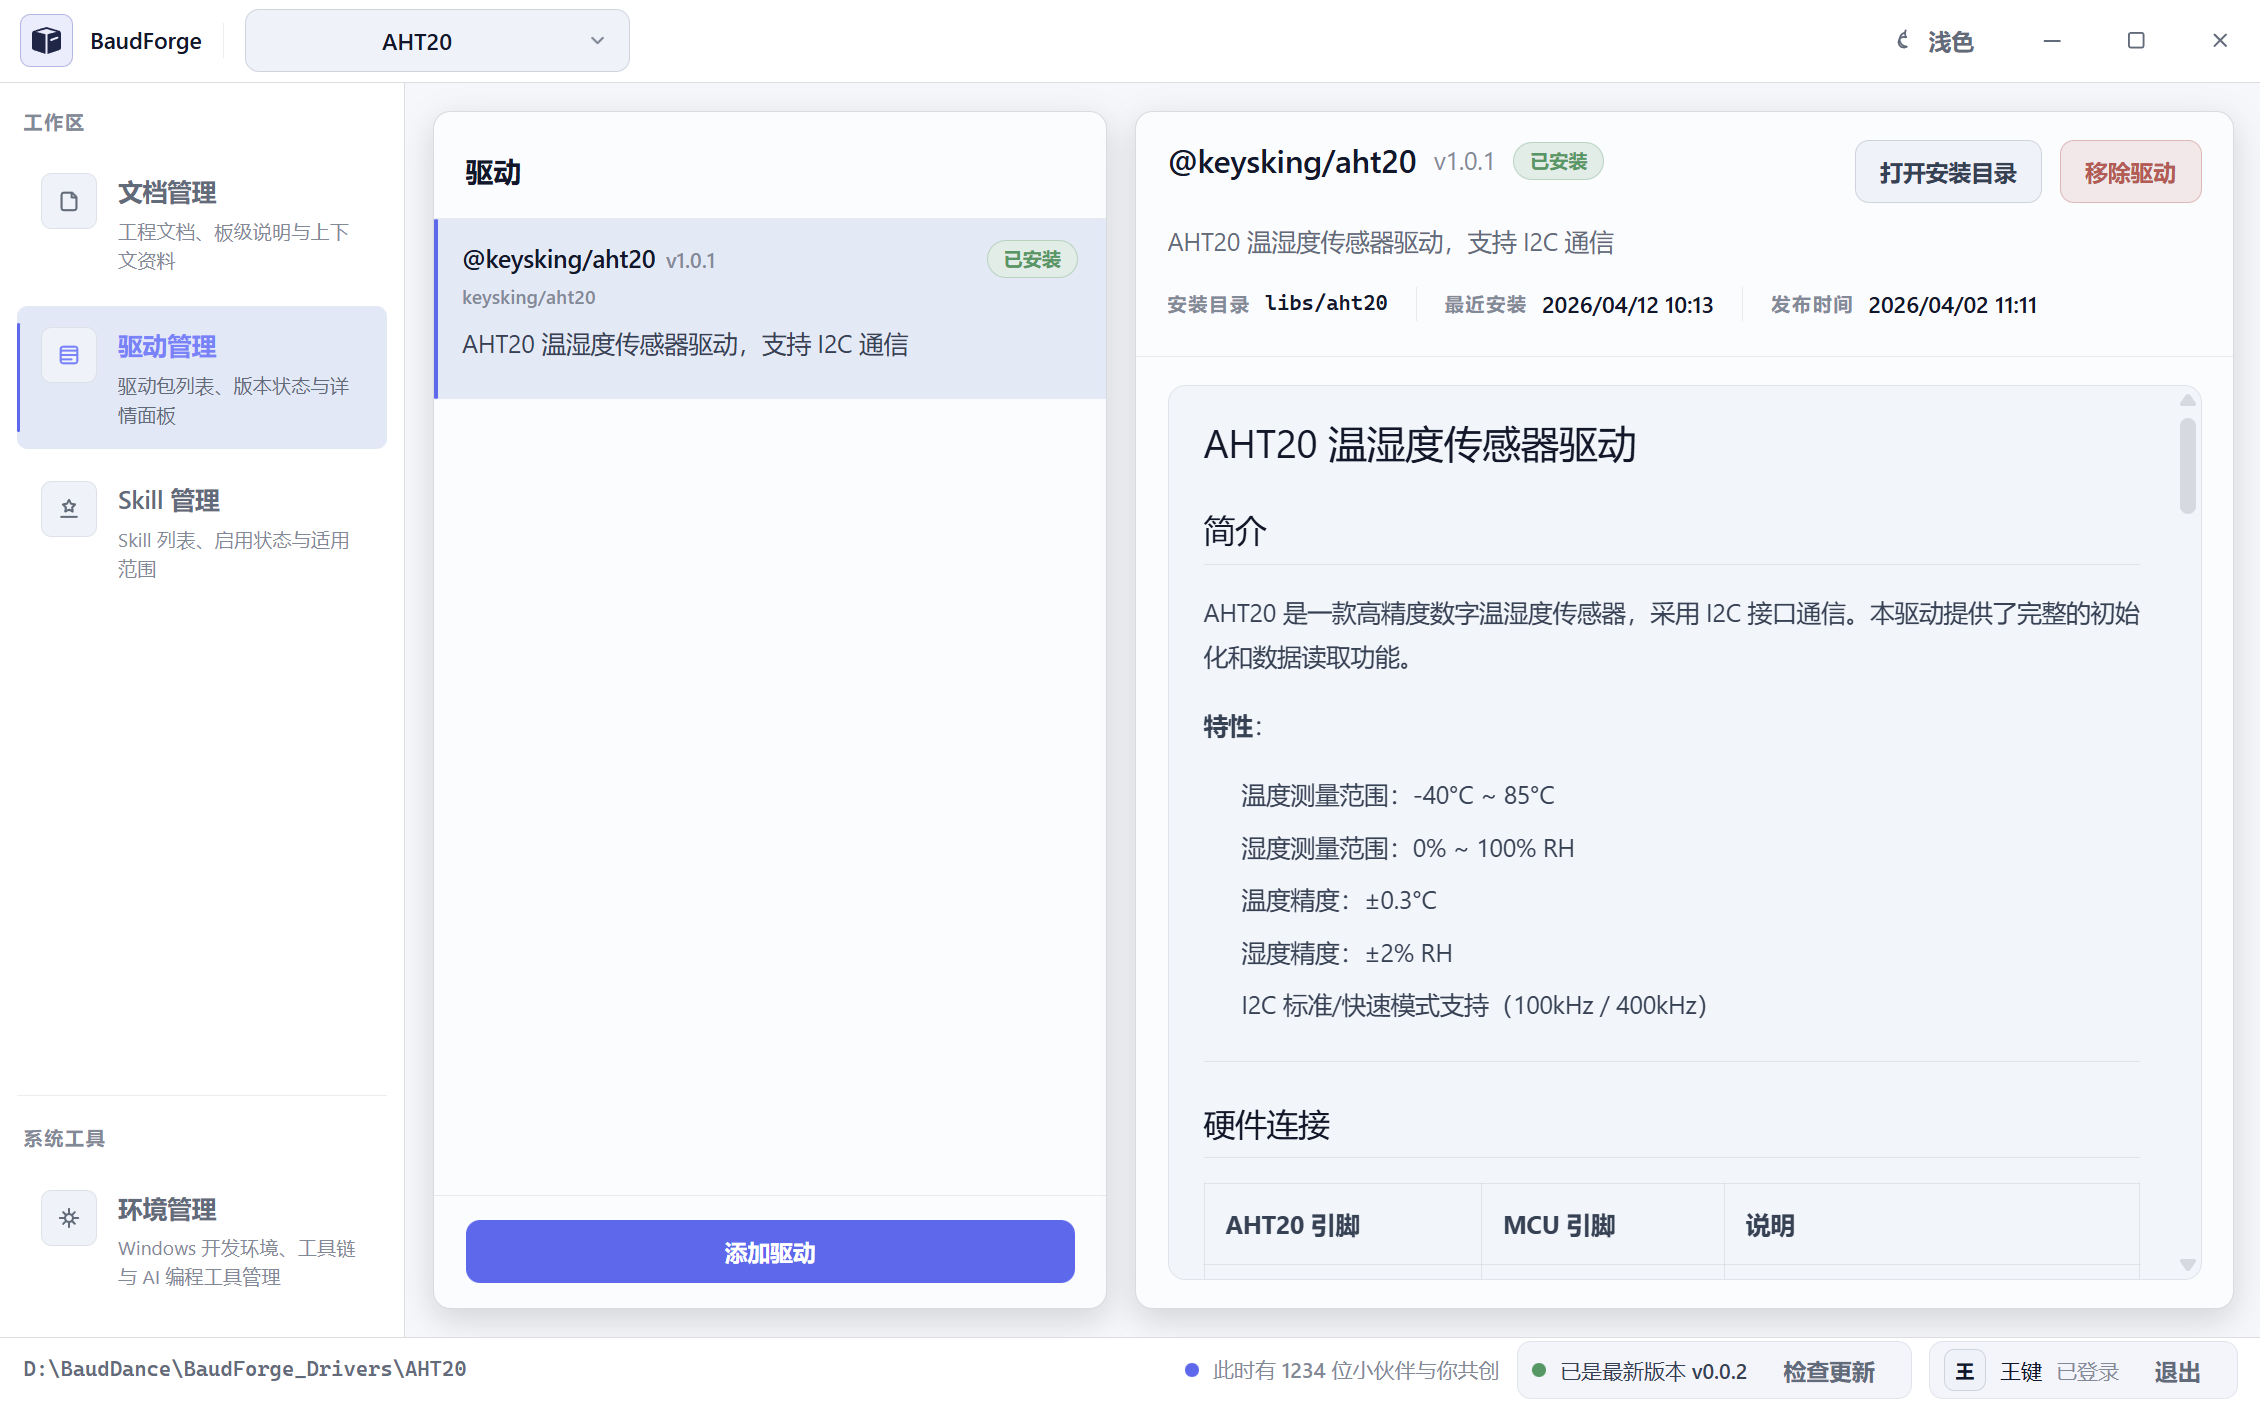Viewport: 2260px width, 1401px height.
Task: Click the readme scrollbar thumb
Action: 2187,465
